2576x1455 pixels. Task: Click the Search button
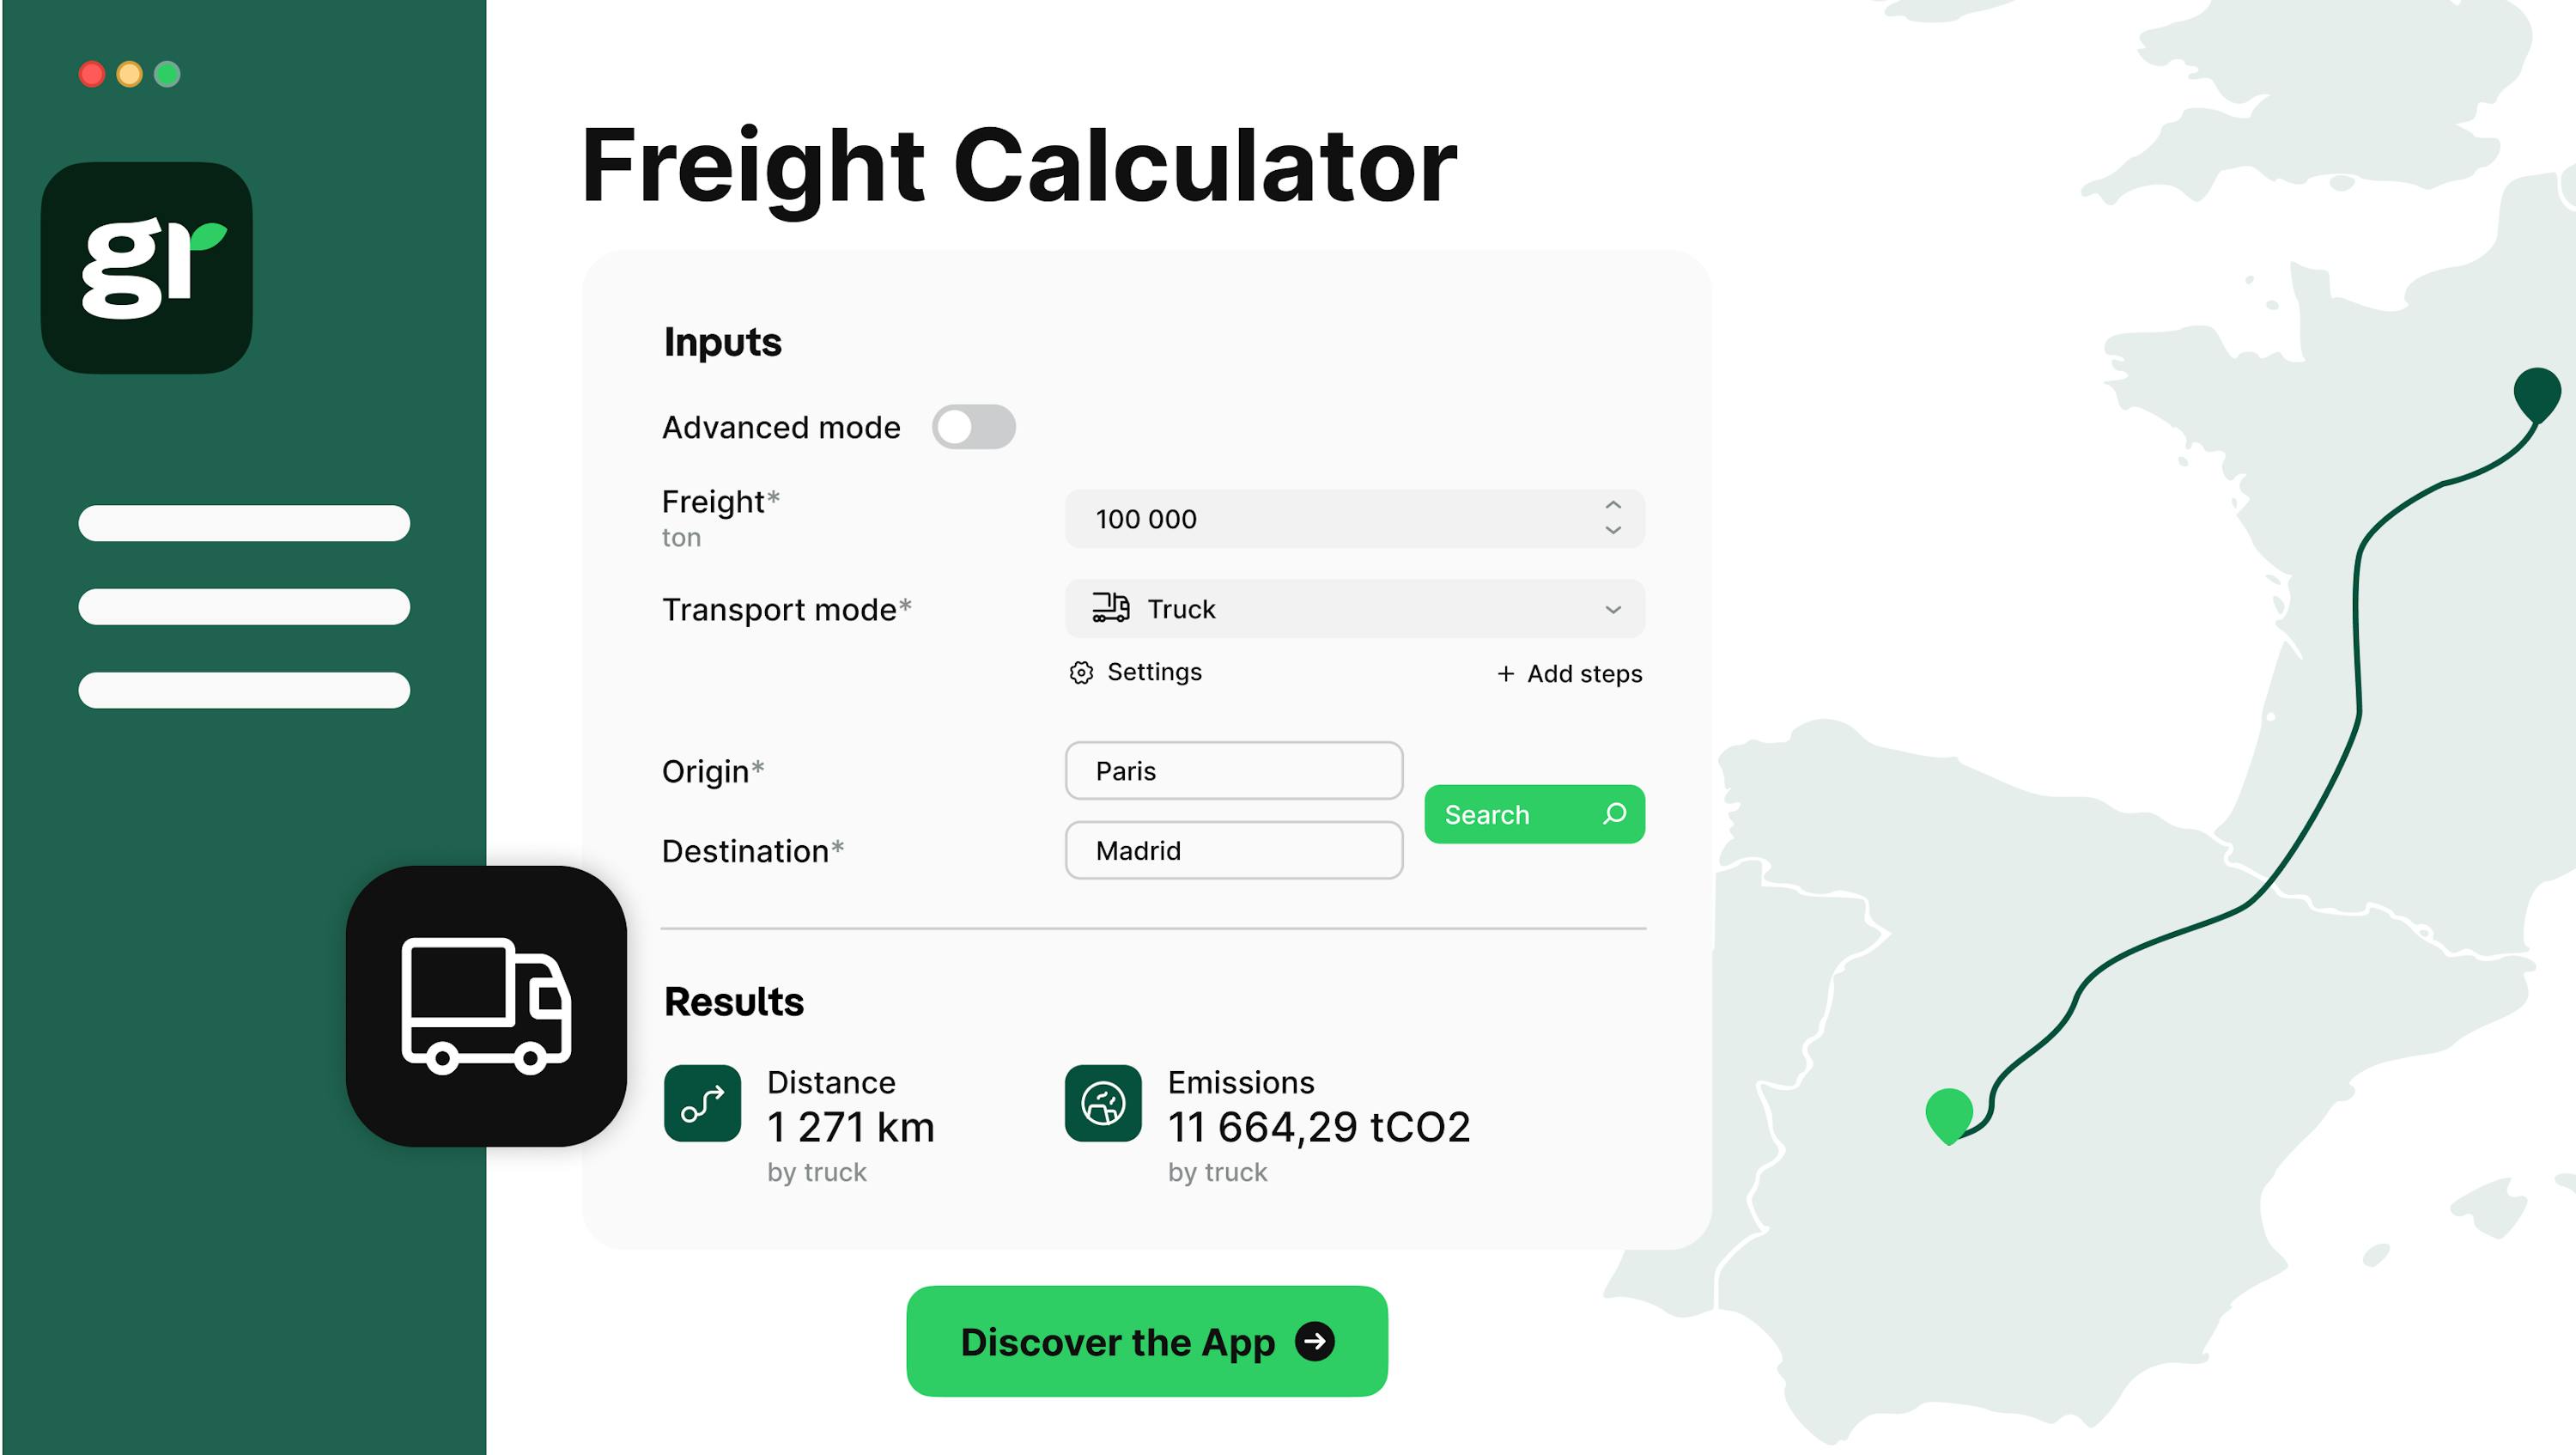point(1534,813)
